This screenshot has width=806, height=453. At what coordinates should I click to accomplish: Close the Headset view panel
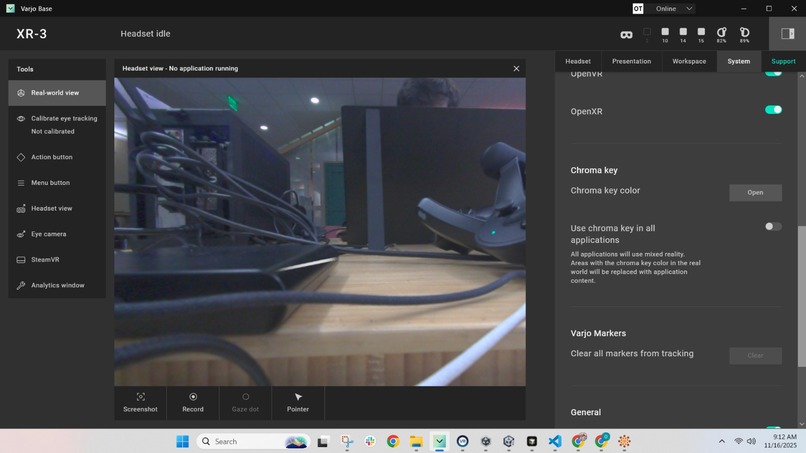point(516,68)
